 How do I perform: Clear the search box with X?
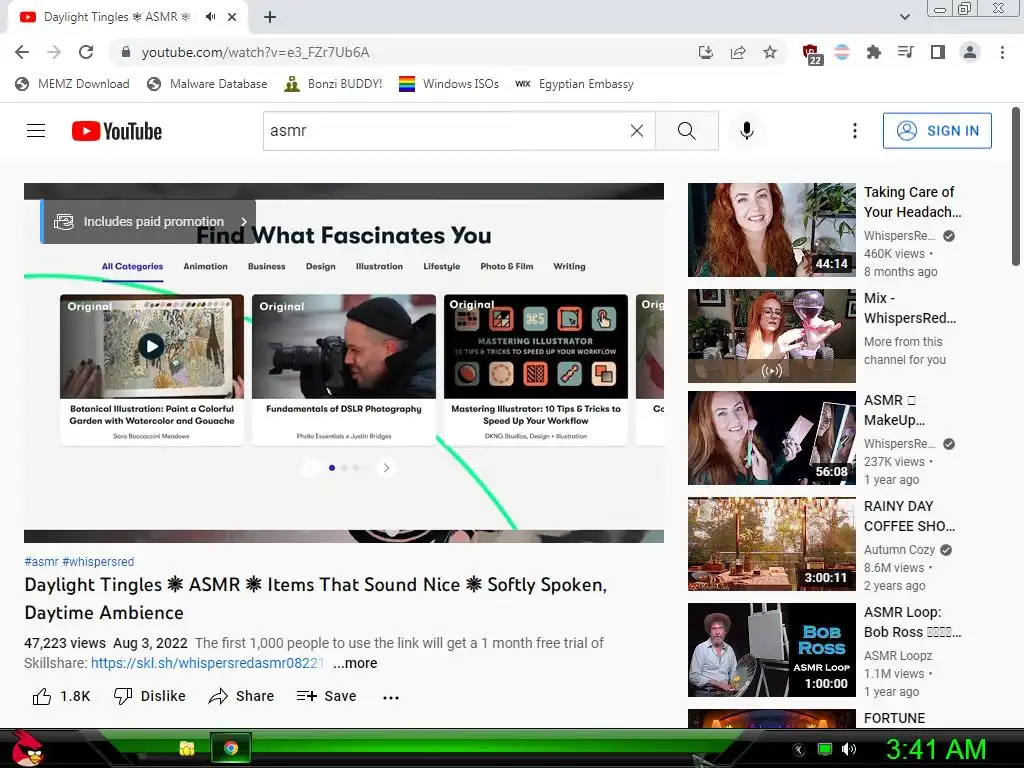point(637,131)
